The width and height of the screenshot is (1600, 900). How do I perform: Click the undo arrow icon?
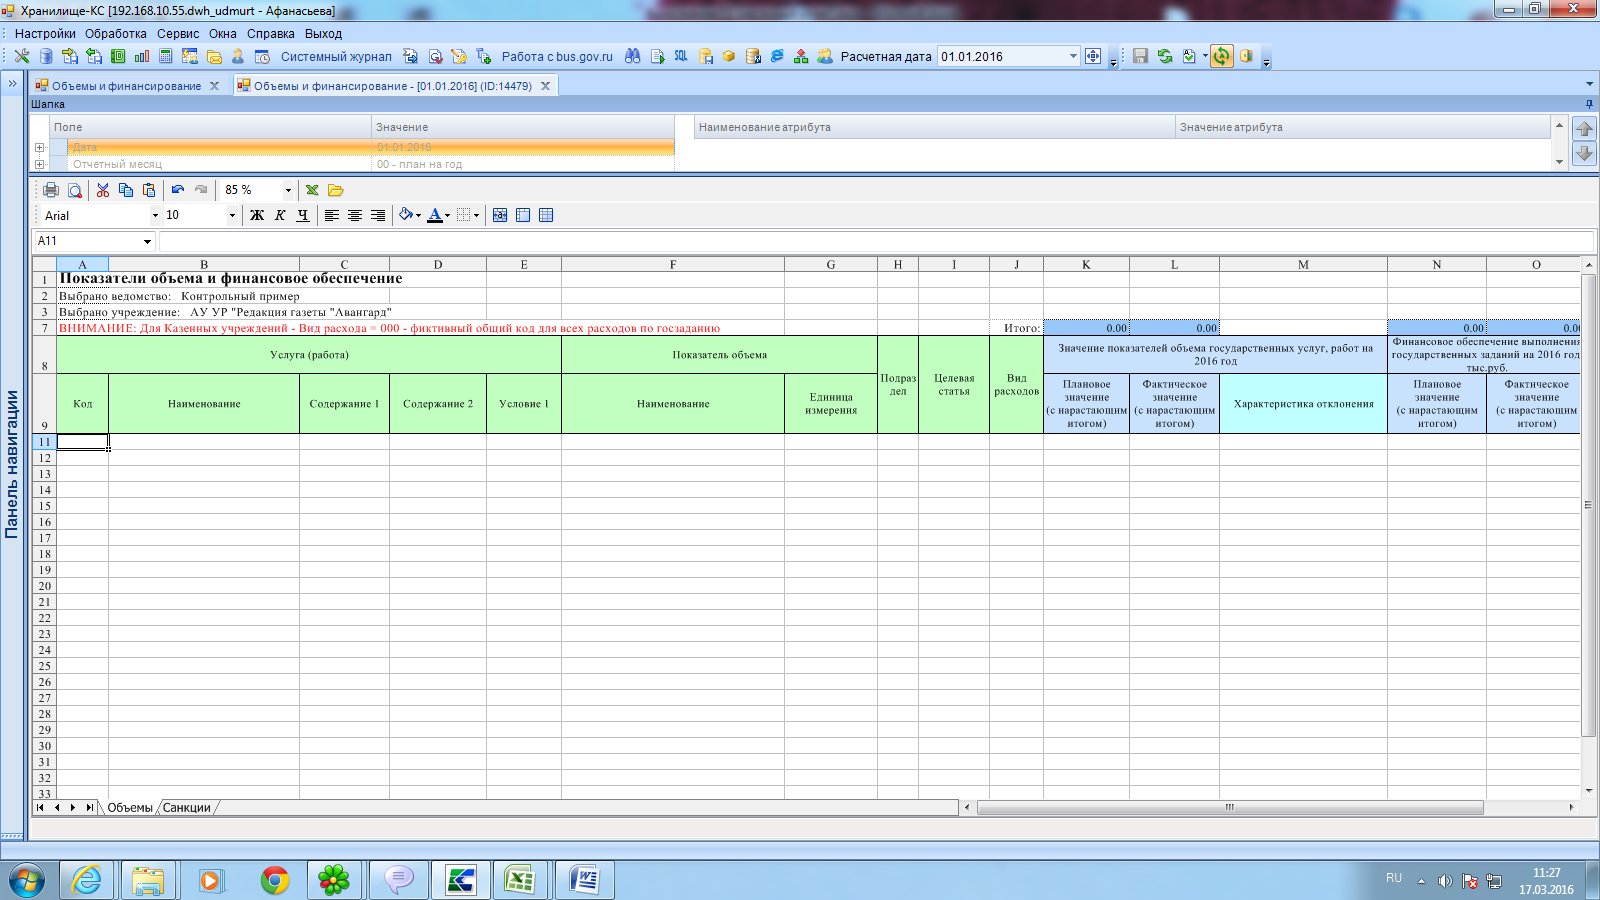tap(178, 190)
